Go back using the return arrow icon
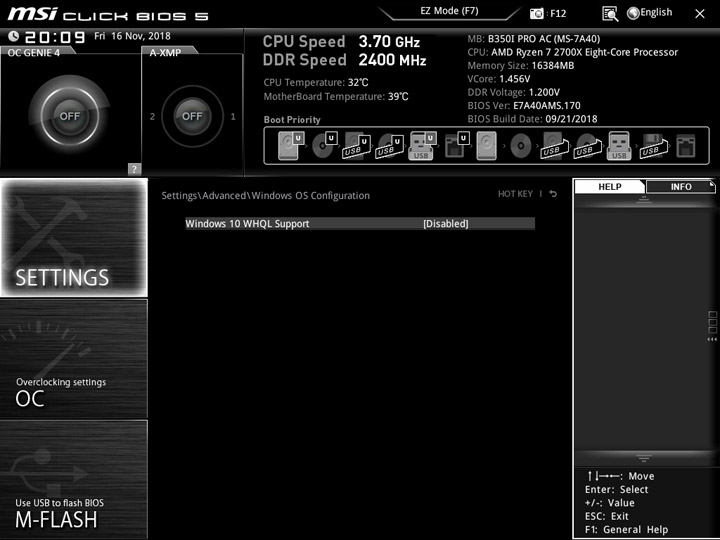The width and height of the screenshot is (720, 540). [x=553, y=194]
